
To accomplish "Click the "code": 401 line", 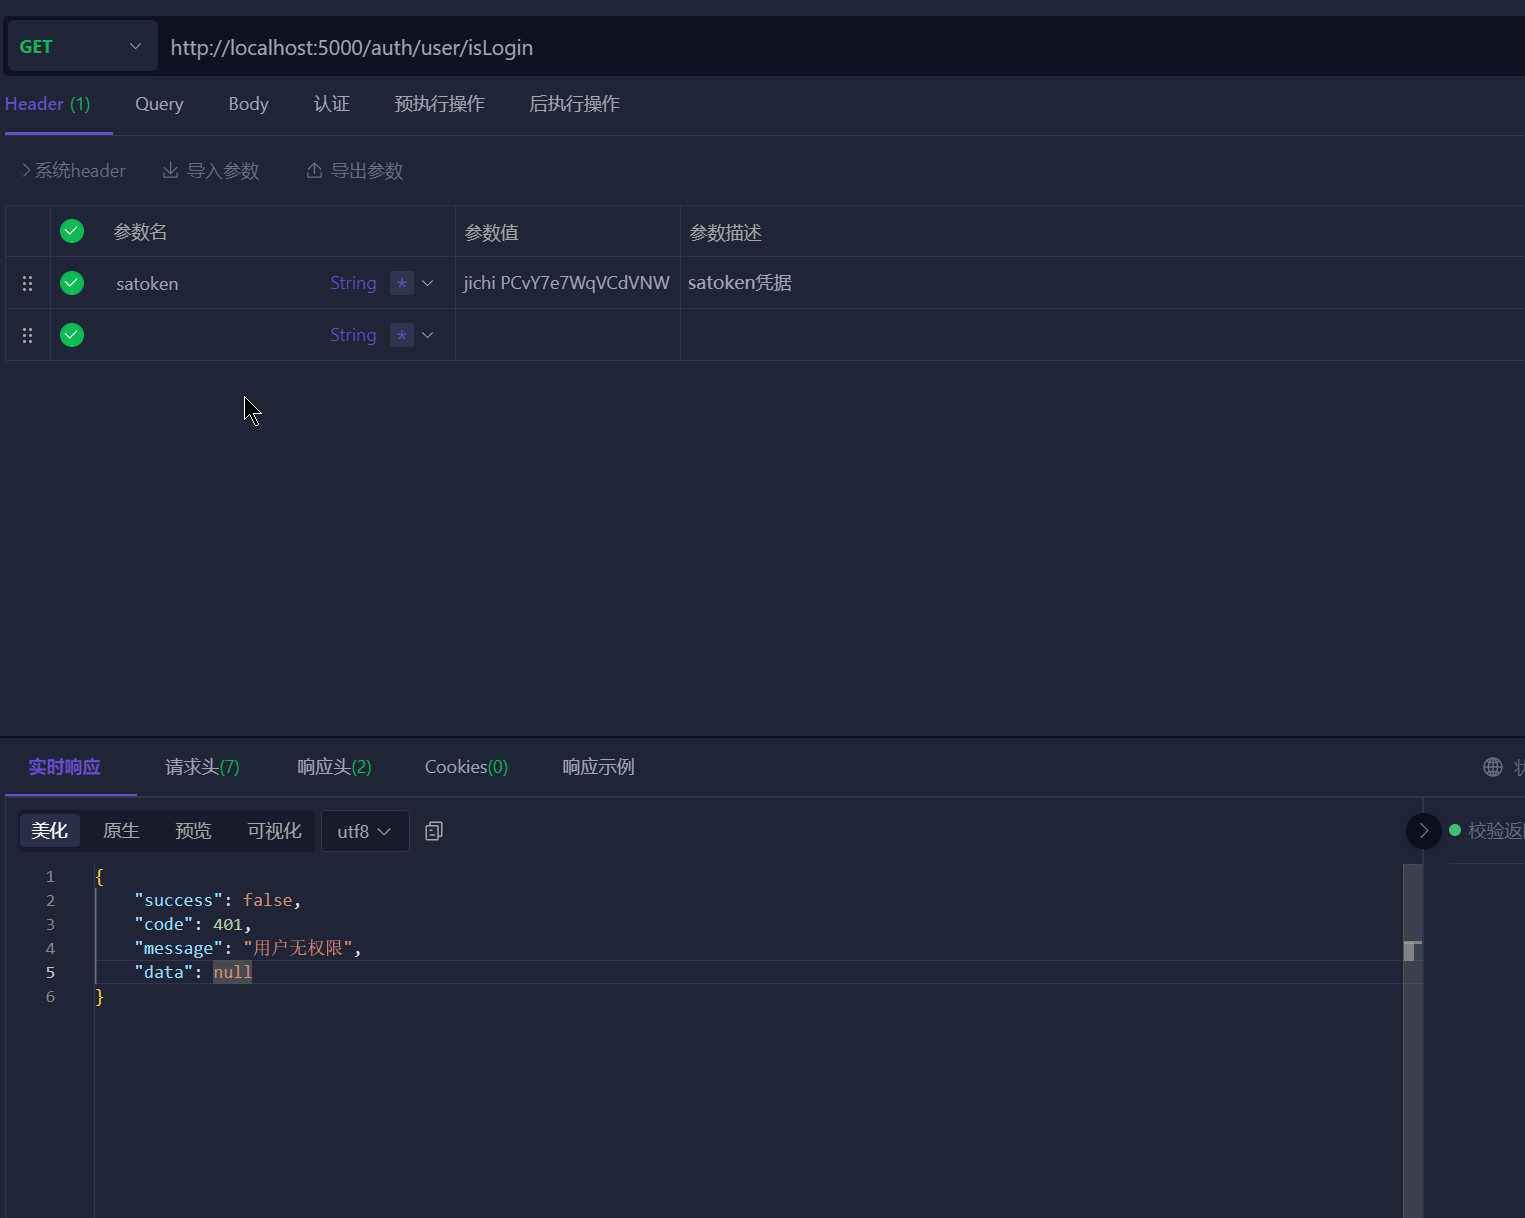I will 192,924.
